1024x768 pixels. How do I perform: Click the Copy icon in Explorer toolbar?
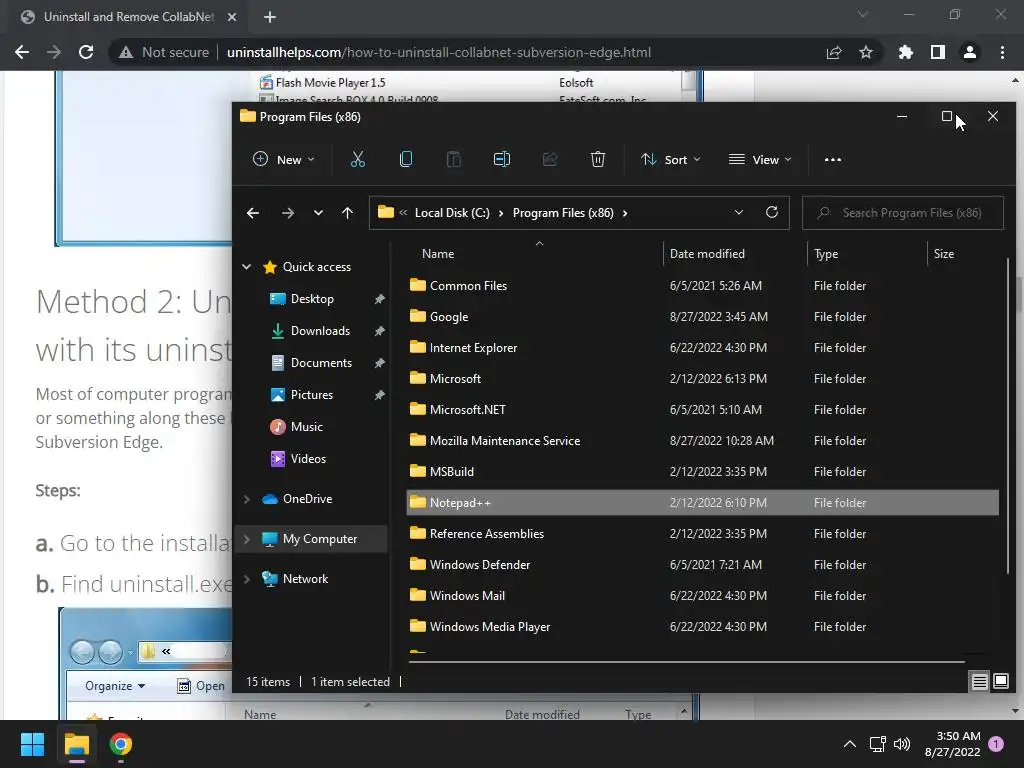[406, 159]
